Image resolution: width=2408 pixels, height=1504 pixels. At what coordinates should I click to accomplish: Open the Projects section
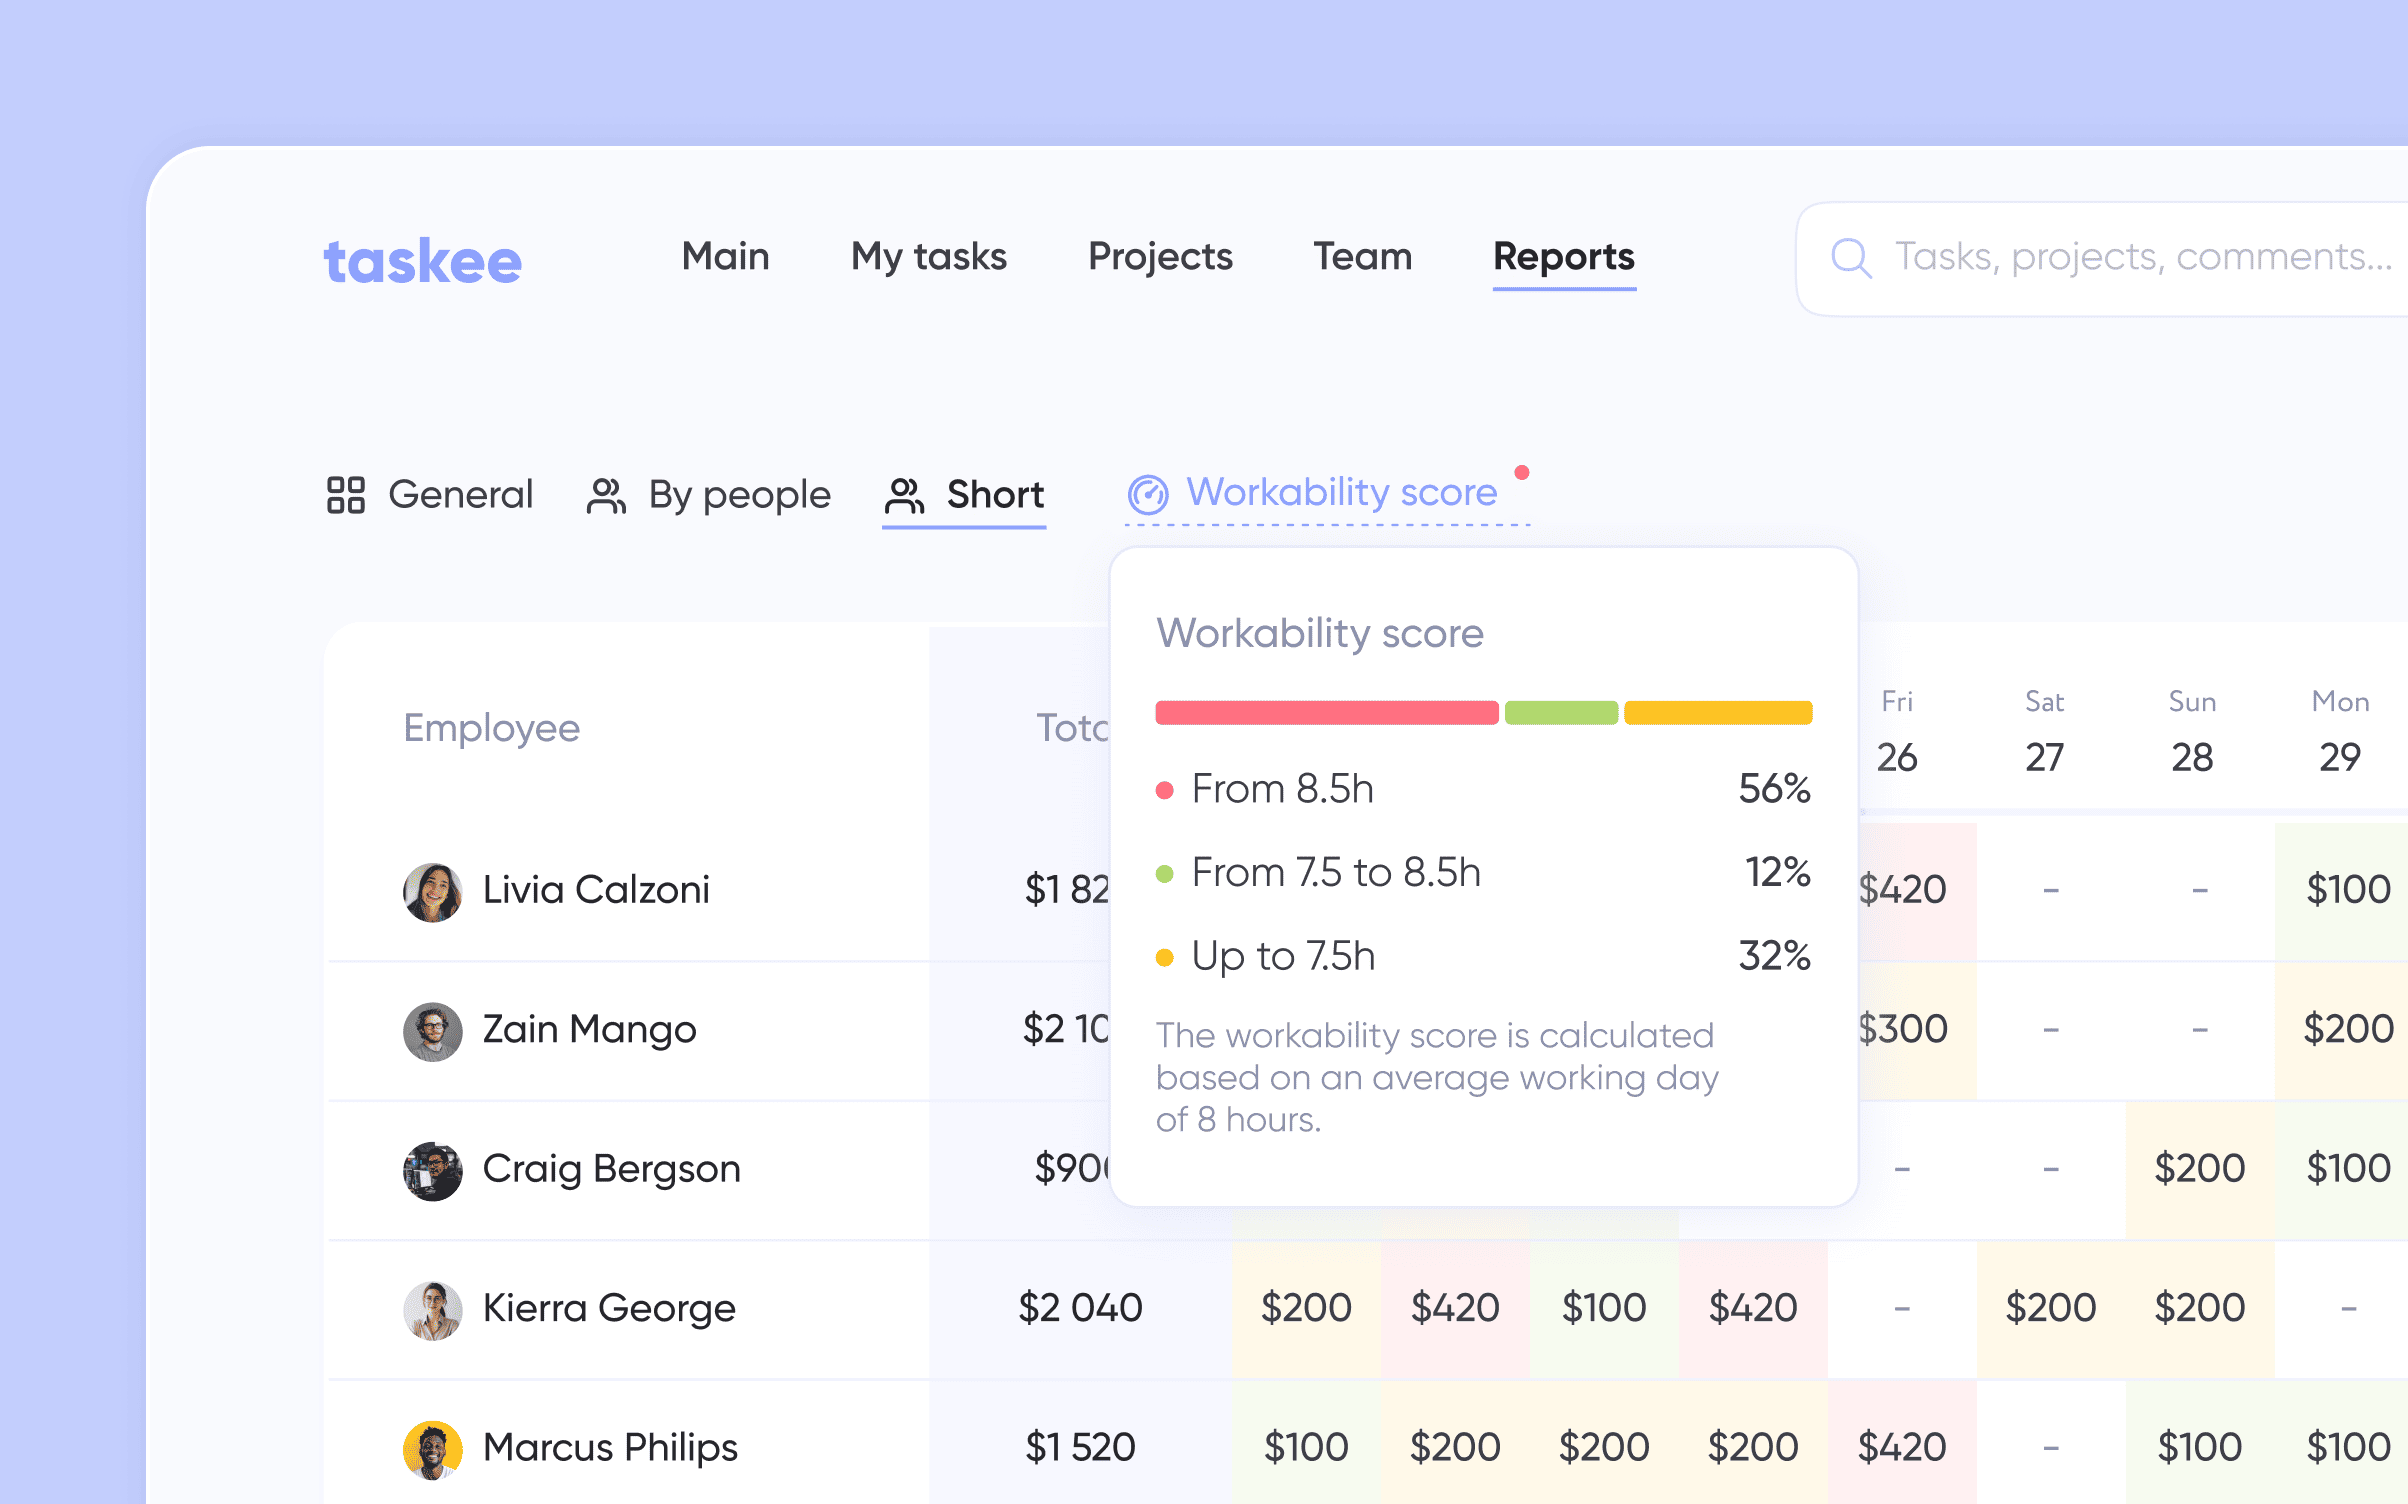(1159, 258)
